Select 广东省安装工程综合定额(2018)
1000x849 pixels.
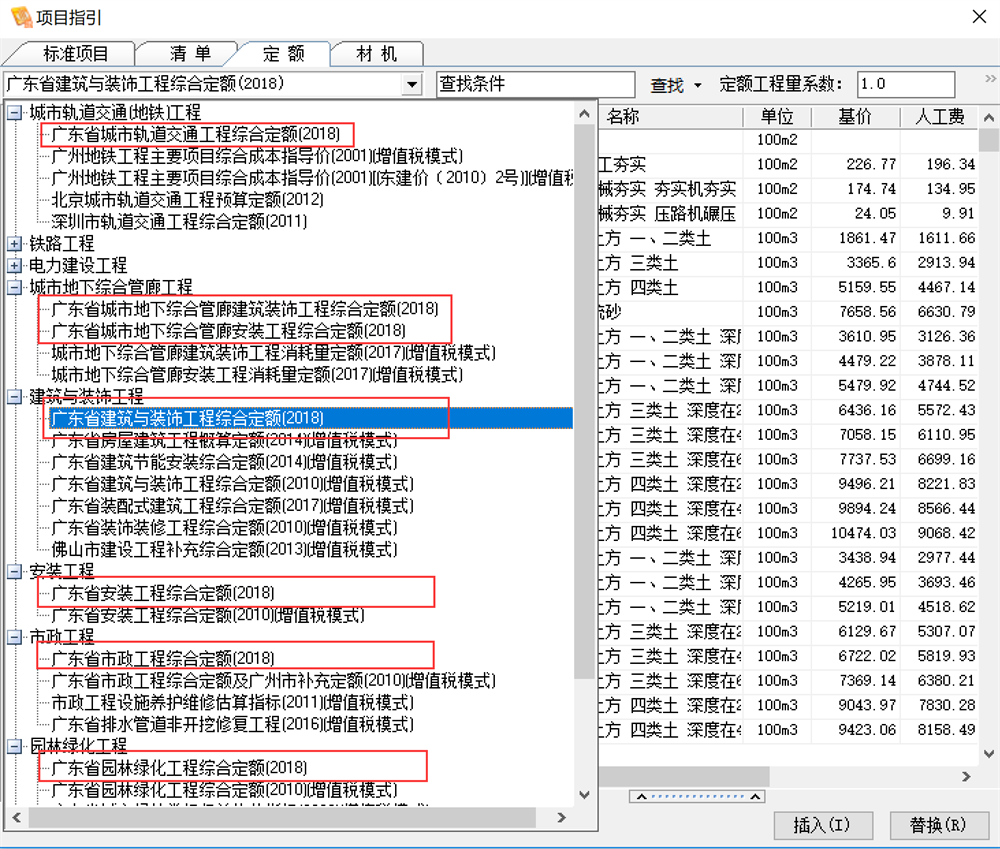coord(163,593)
